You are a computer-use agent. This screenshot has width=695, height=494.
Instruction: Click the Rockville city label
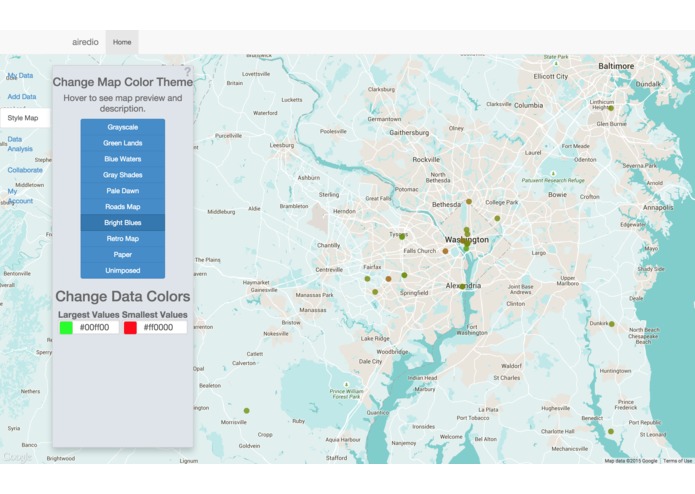[x=426, y=159]
